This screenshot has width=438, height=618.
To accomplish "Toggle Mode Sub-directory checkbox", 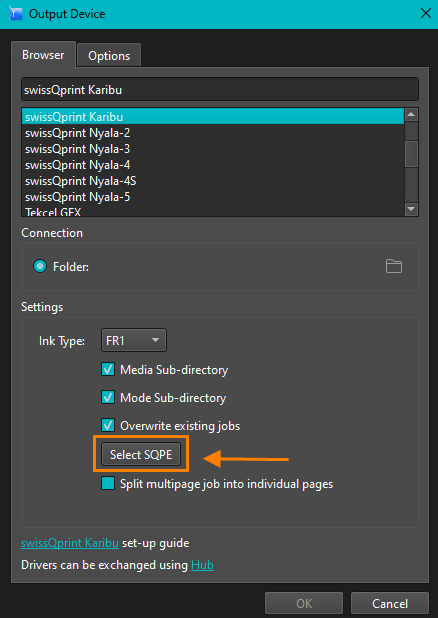I will [108, 397].
